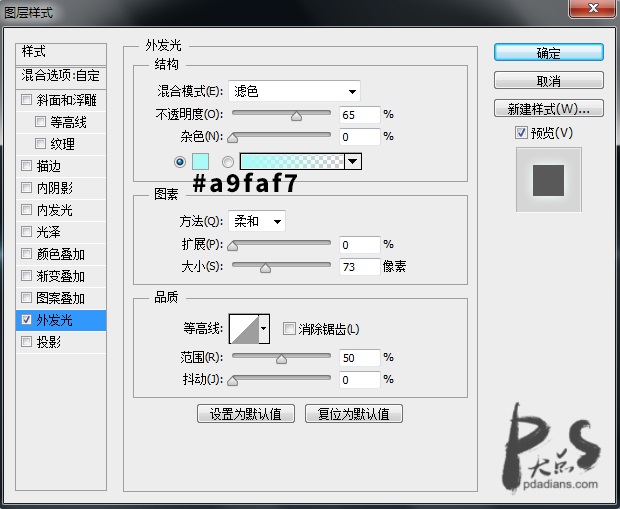Screen dimensions: 620x509
Task: Click the 扩展 slider handle
Action: pos(233,246)
